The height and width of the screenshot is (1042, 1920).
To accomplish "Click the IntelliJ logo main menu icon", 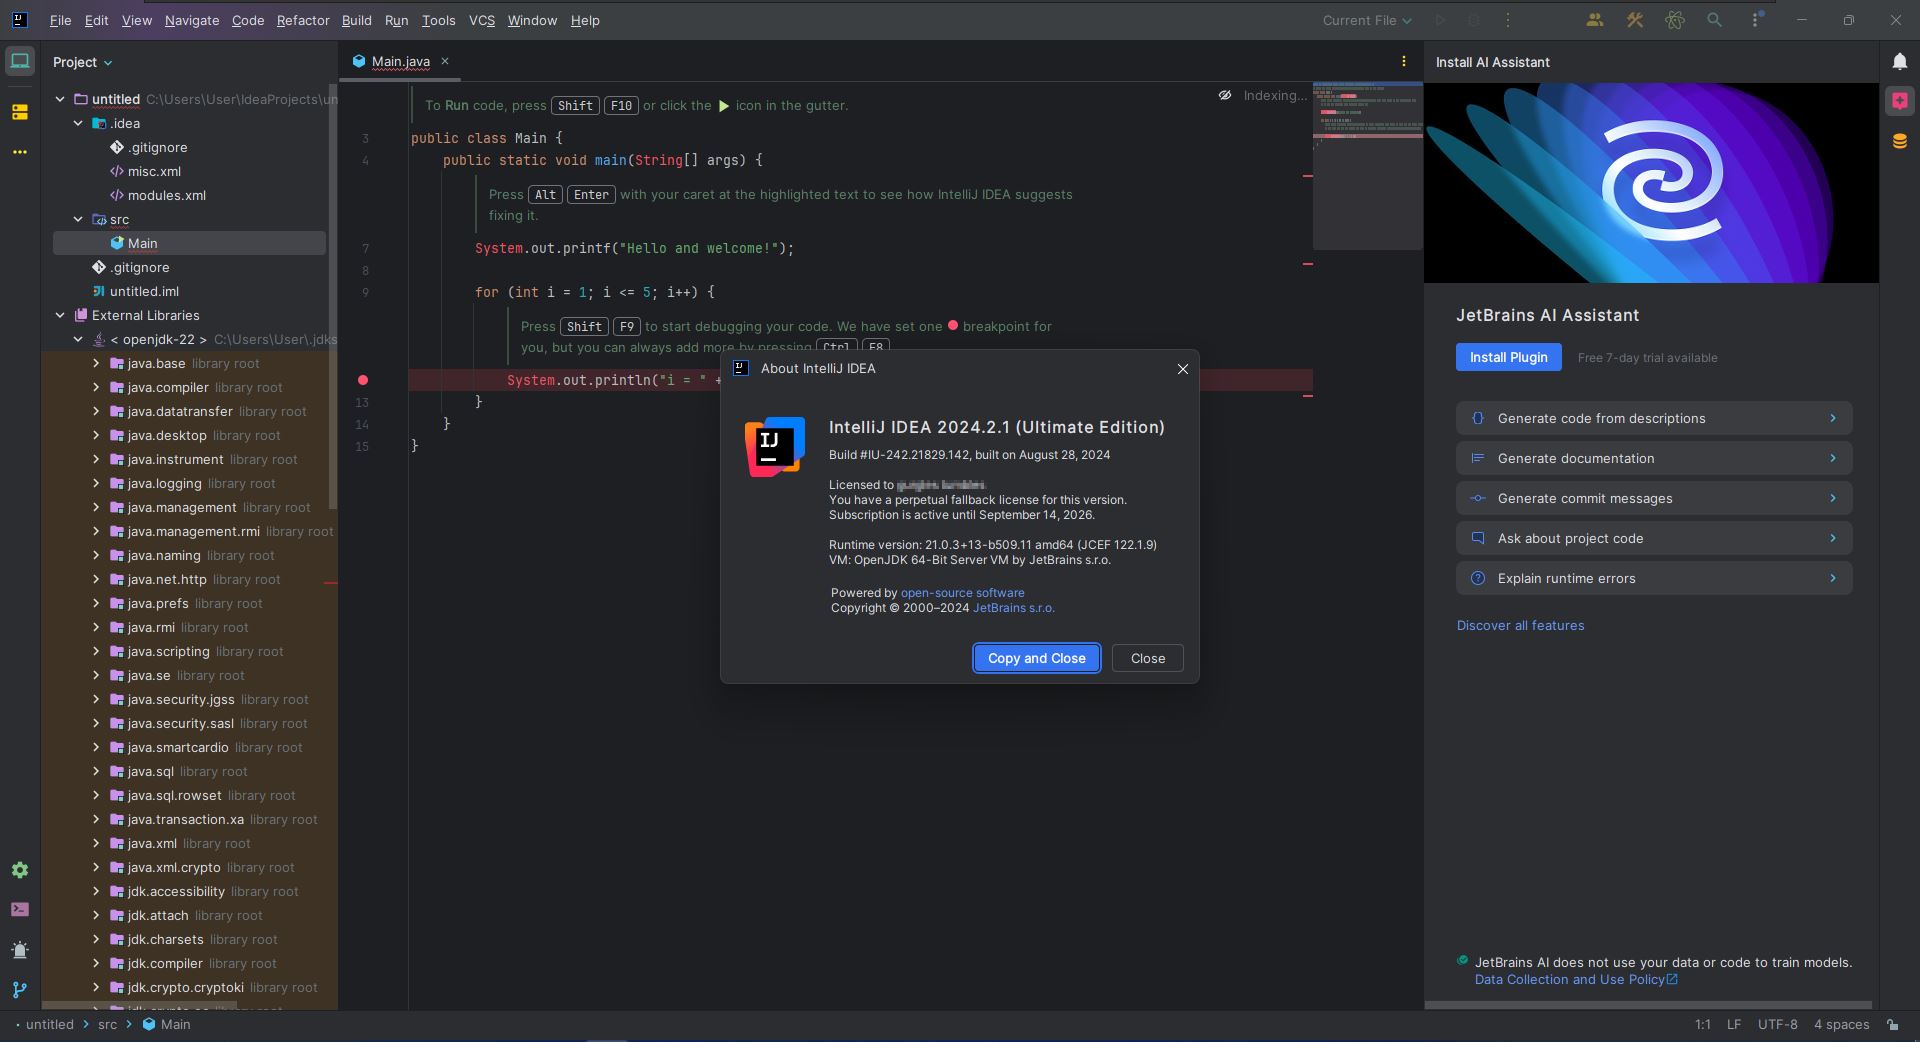I will coord(19,20).
